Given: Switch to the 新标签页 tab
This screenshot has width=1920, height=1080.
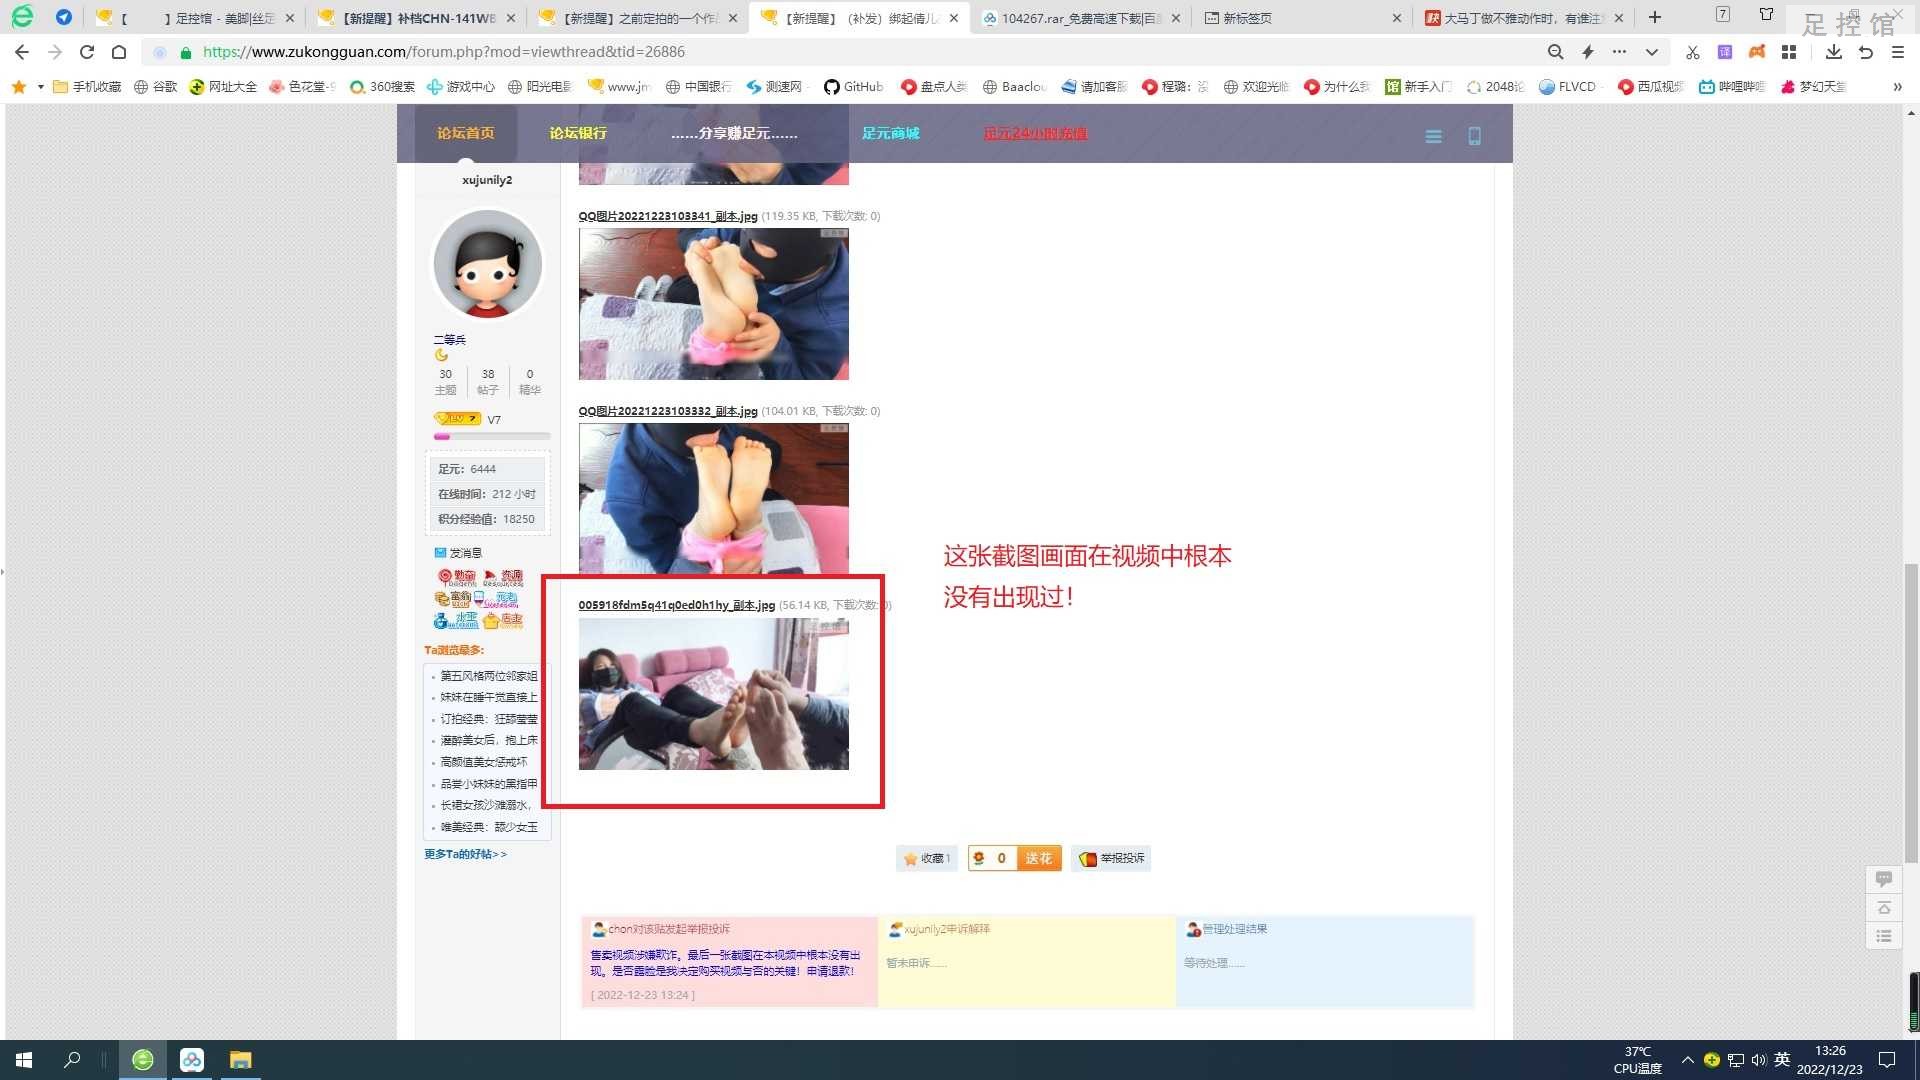Looking at the screenshot, I should [1303, 18].
